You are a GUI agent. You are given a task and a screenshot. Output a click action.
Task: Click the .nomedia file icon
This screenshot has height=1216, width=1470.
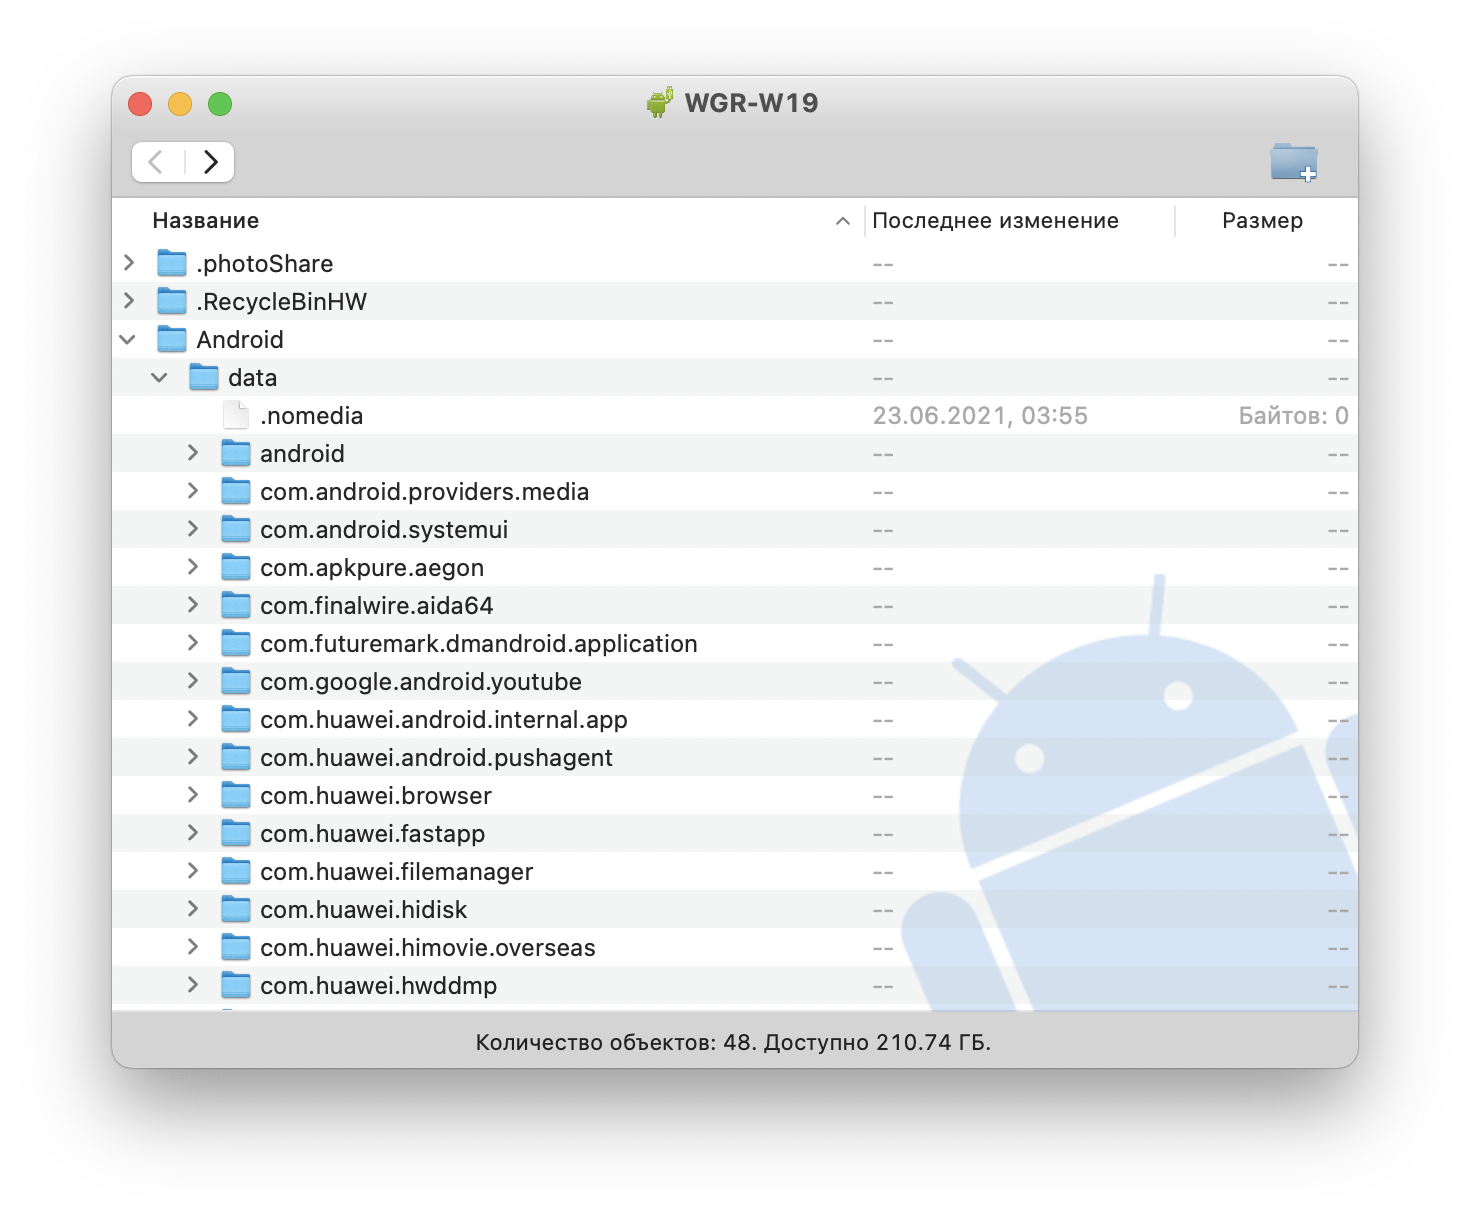click(x=236, y=416)
